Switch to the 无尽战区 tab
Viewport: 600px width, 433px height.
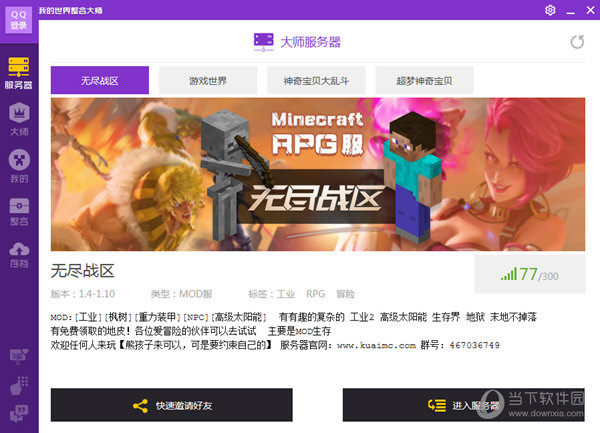pyautogui.click(x=100, y=80)
